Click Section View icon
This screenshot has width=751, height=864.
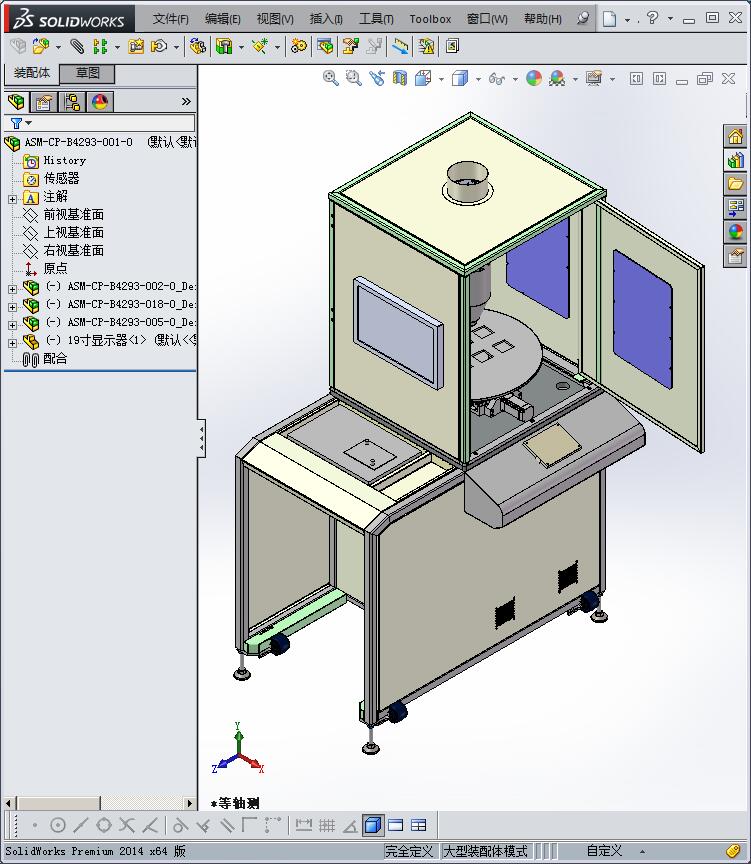(400, 79)
